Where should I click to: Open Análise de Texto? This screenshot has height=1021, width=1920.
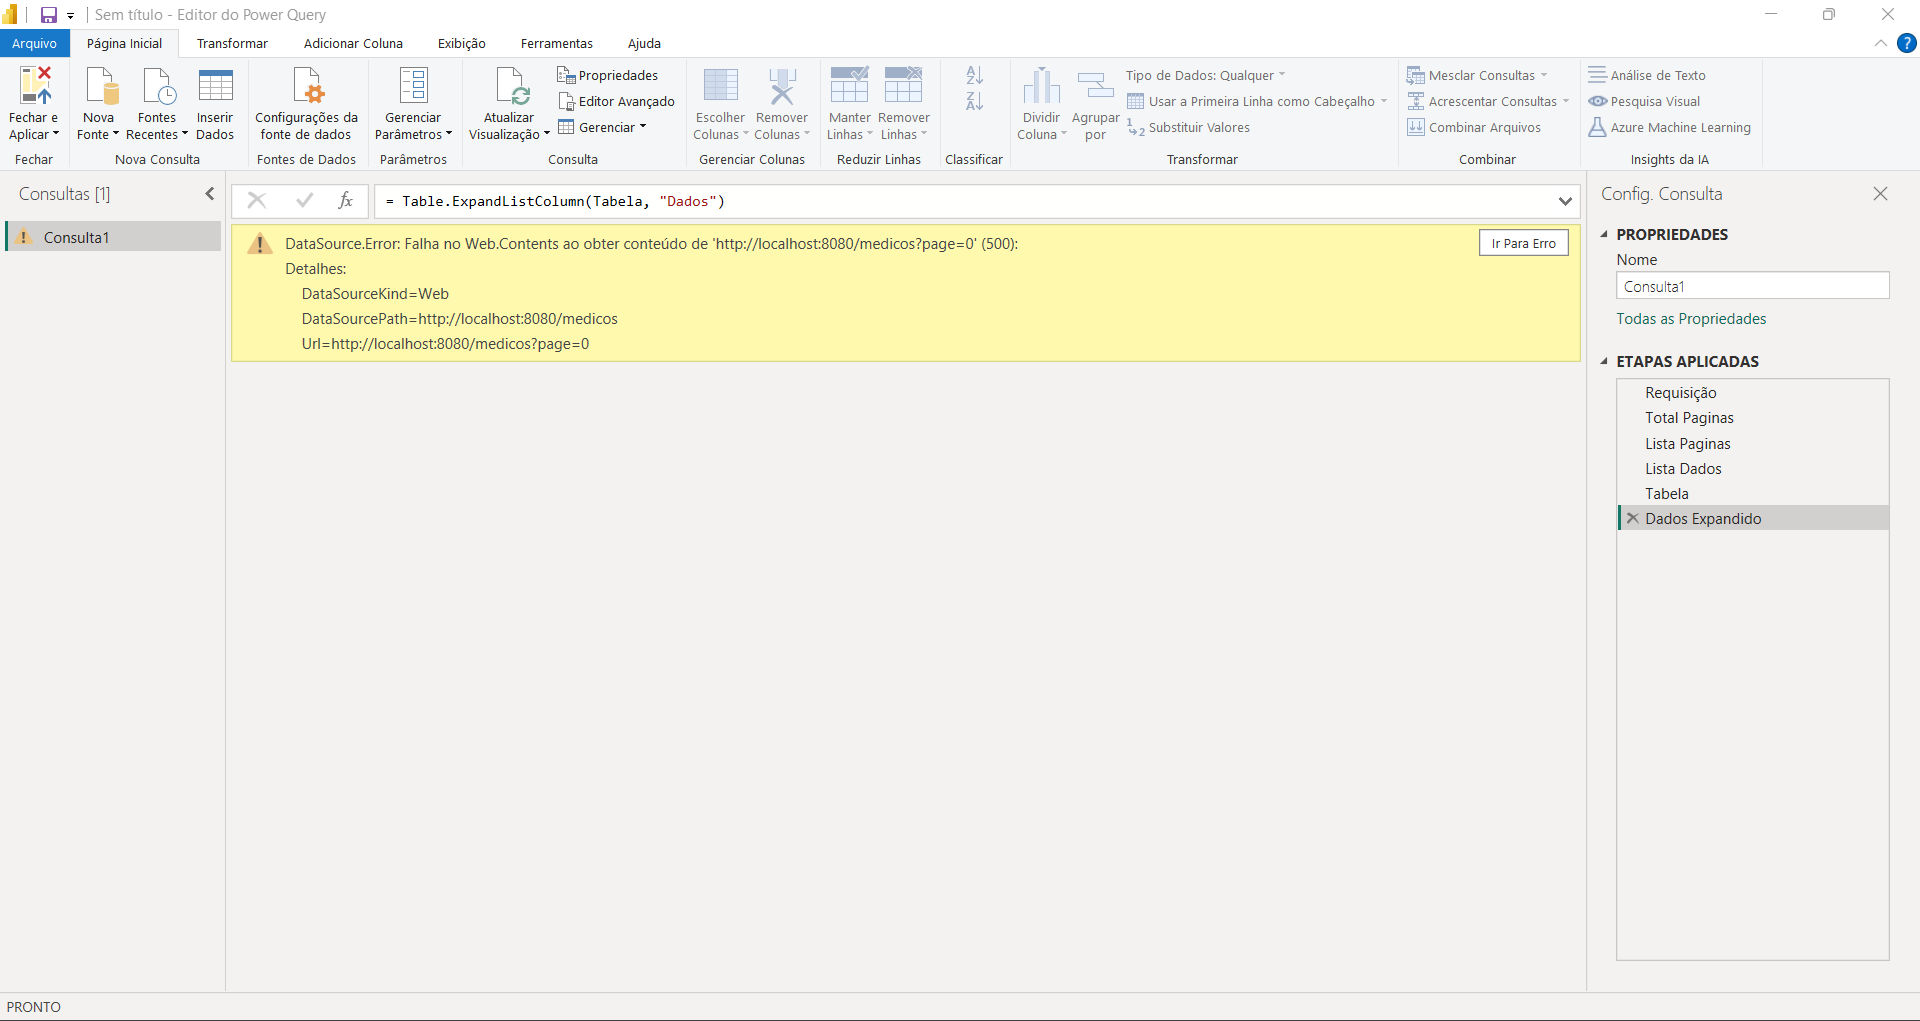pyautogui.click(x=1647, y=75)
